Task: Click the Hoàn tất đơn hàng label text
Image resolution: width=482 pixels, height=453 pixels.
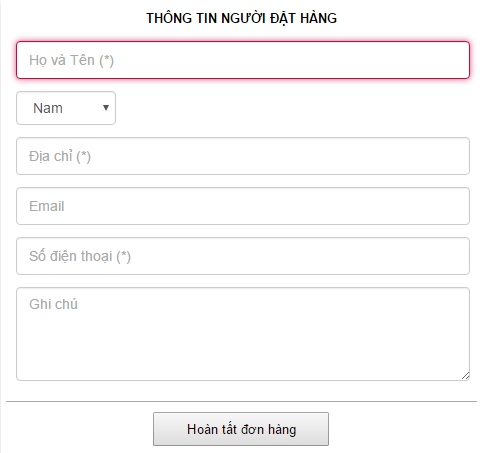Action: click(x=241, y=429)
